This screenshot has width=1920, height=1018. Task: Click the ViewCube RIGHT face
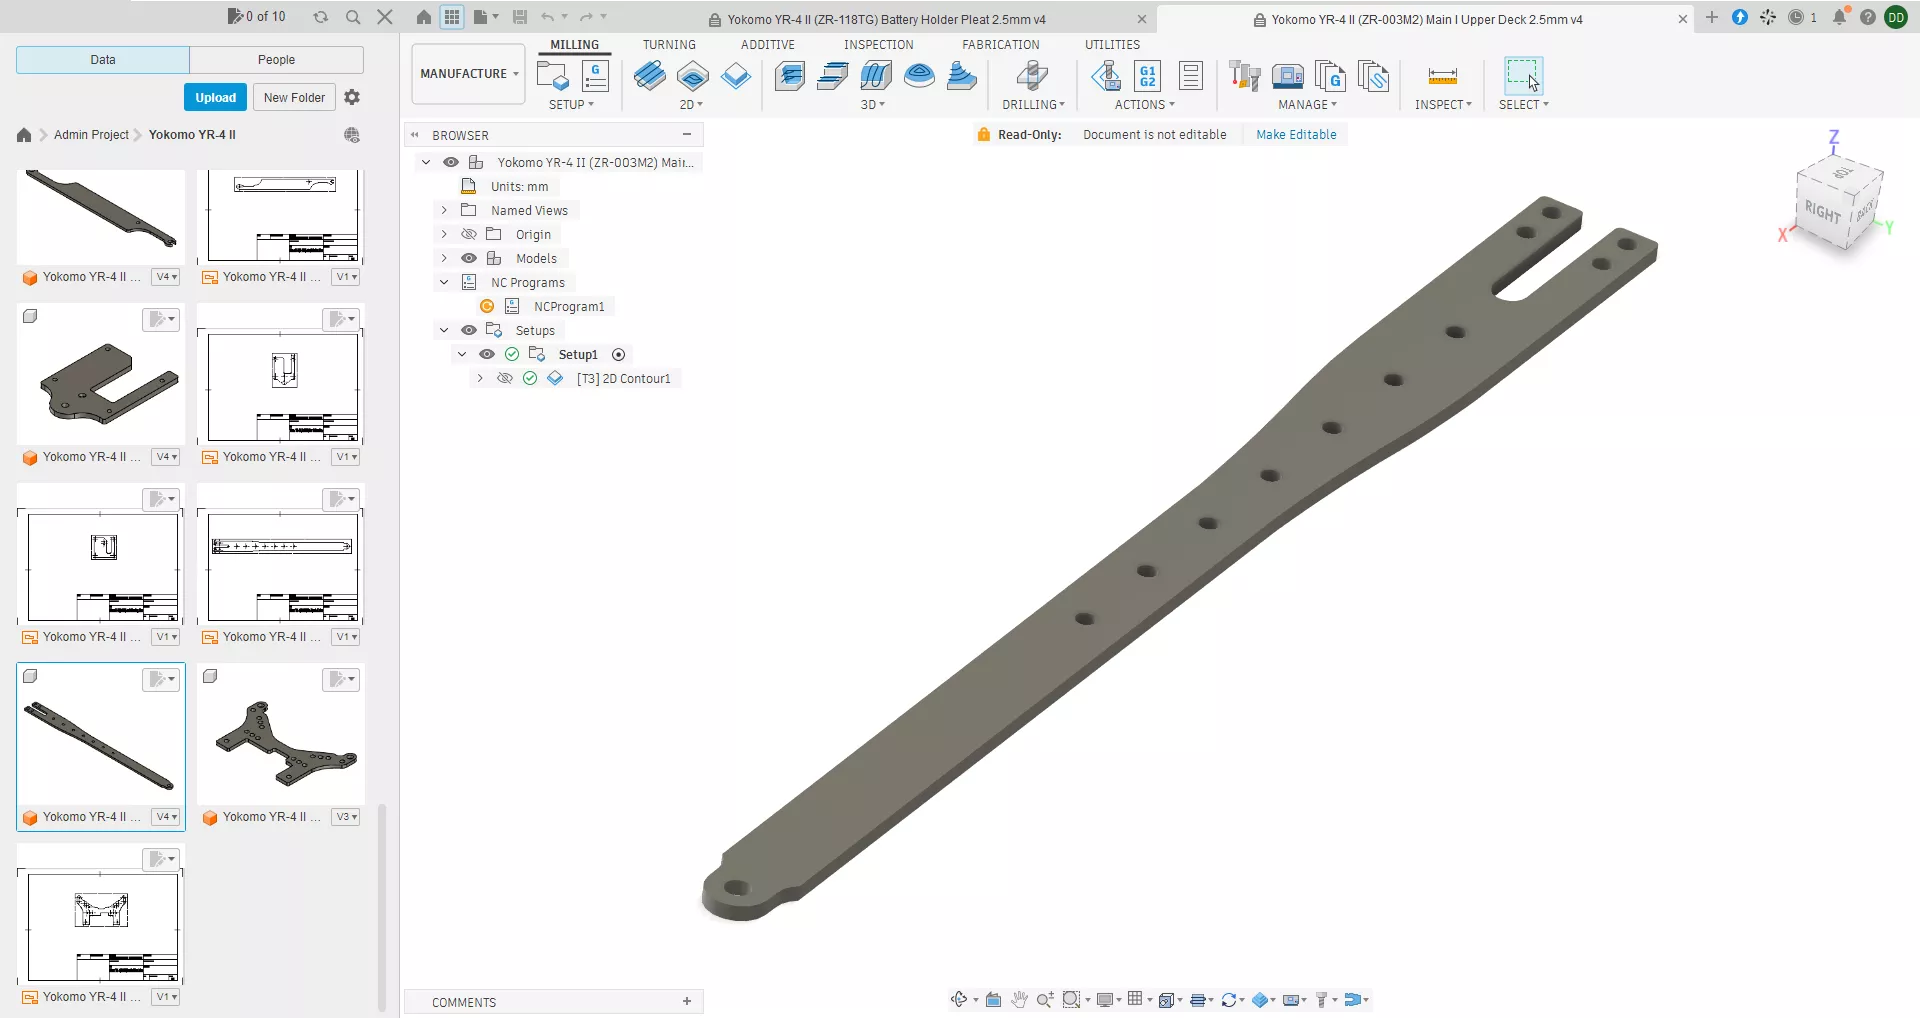[1822, 211]
